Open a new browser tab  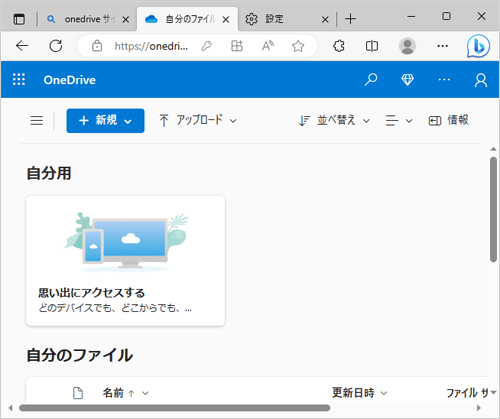(x=350, y=19)
